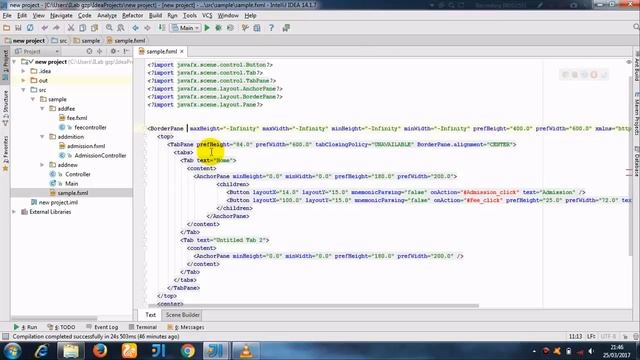Collapse the src folder
The image size is (640, 360).
[x=23, y=90]
